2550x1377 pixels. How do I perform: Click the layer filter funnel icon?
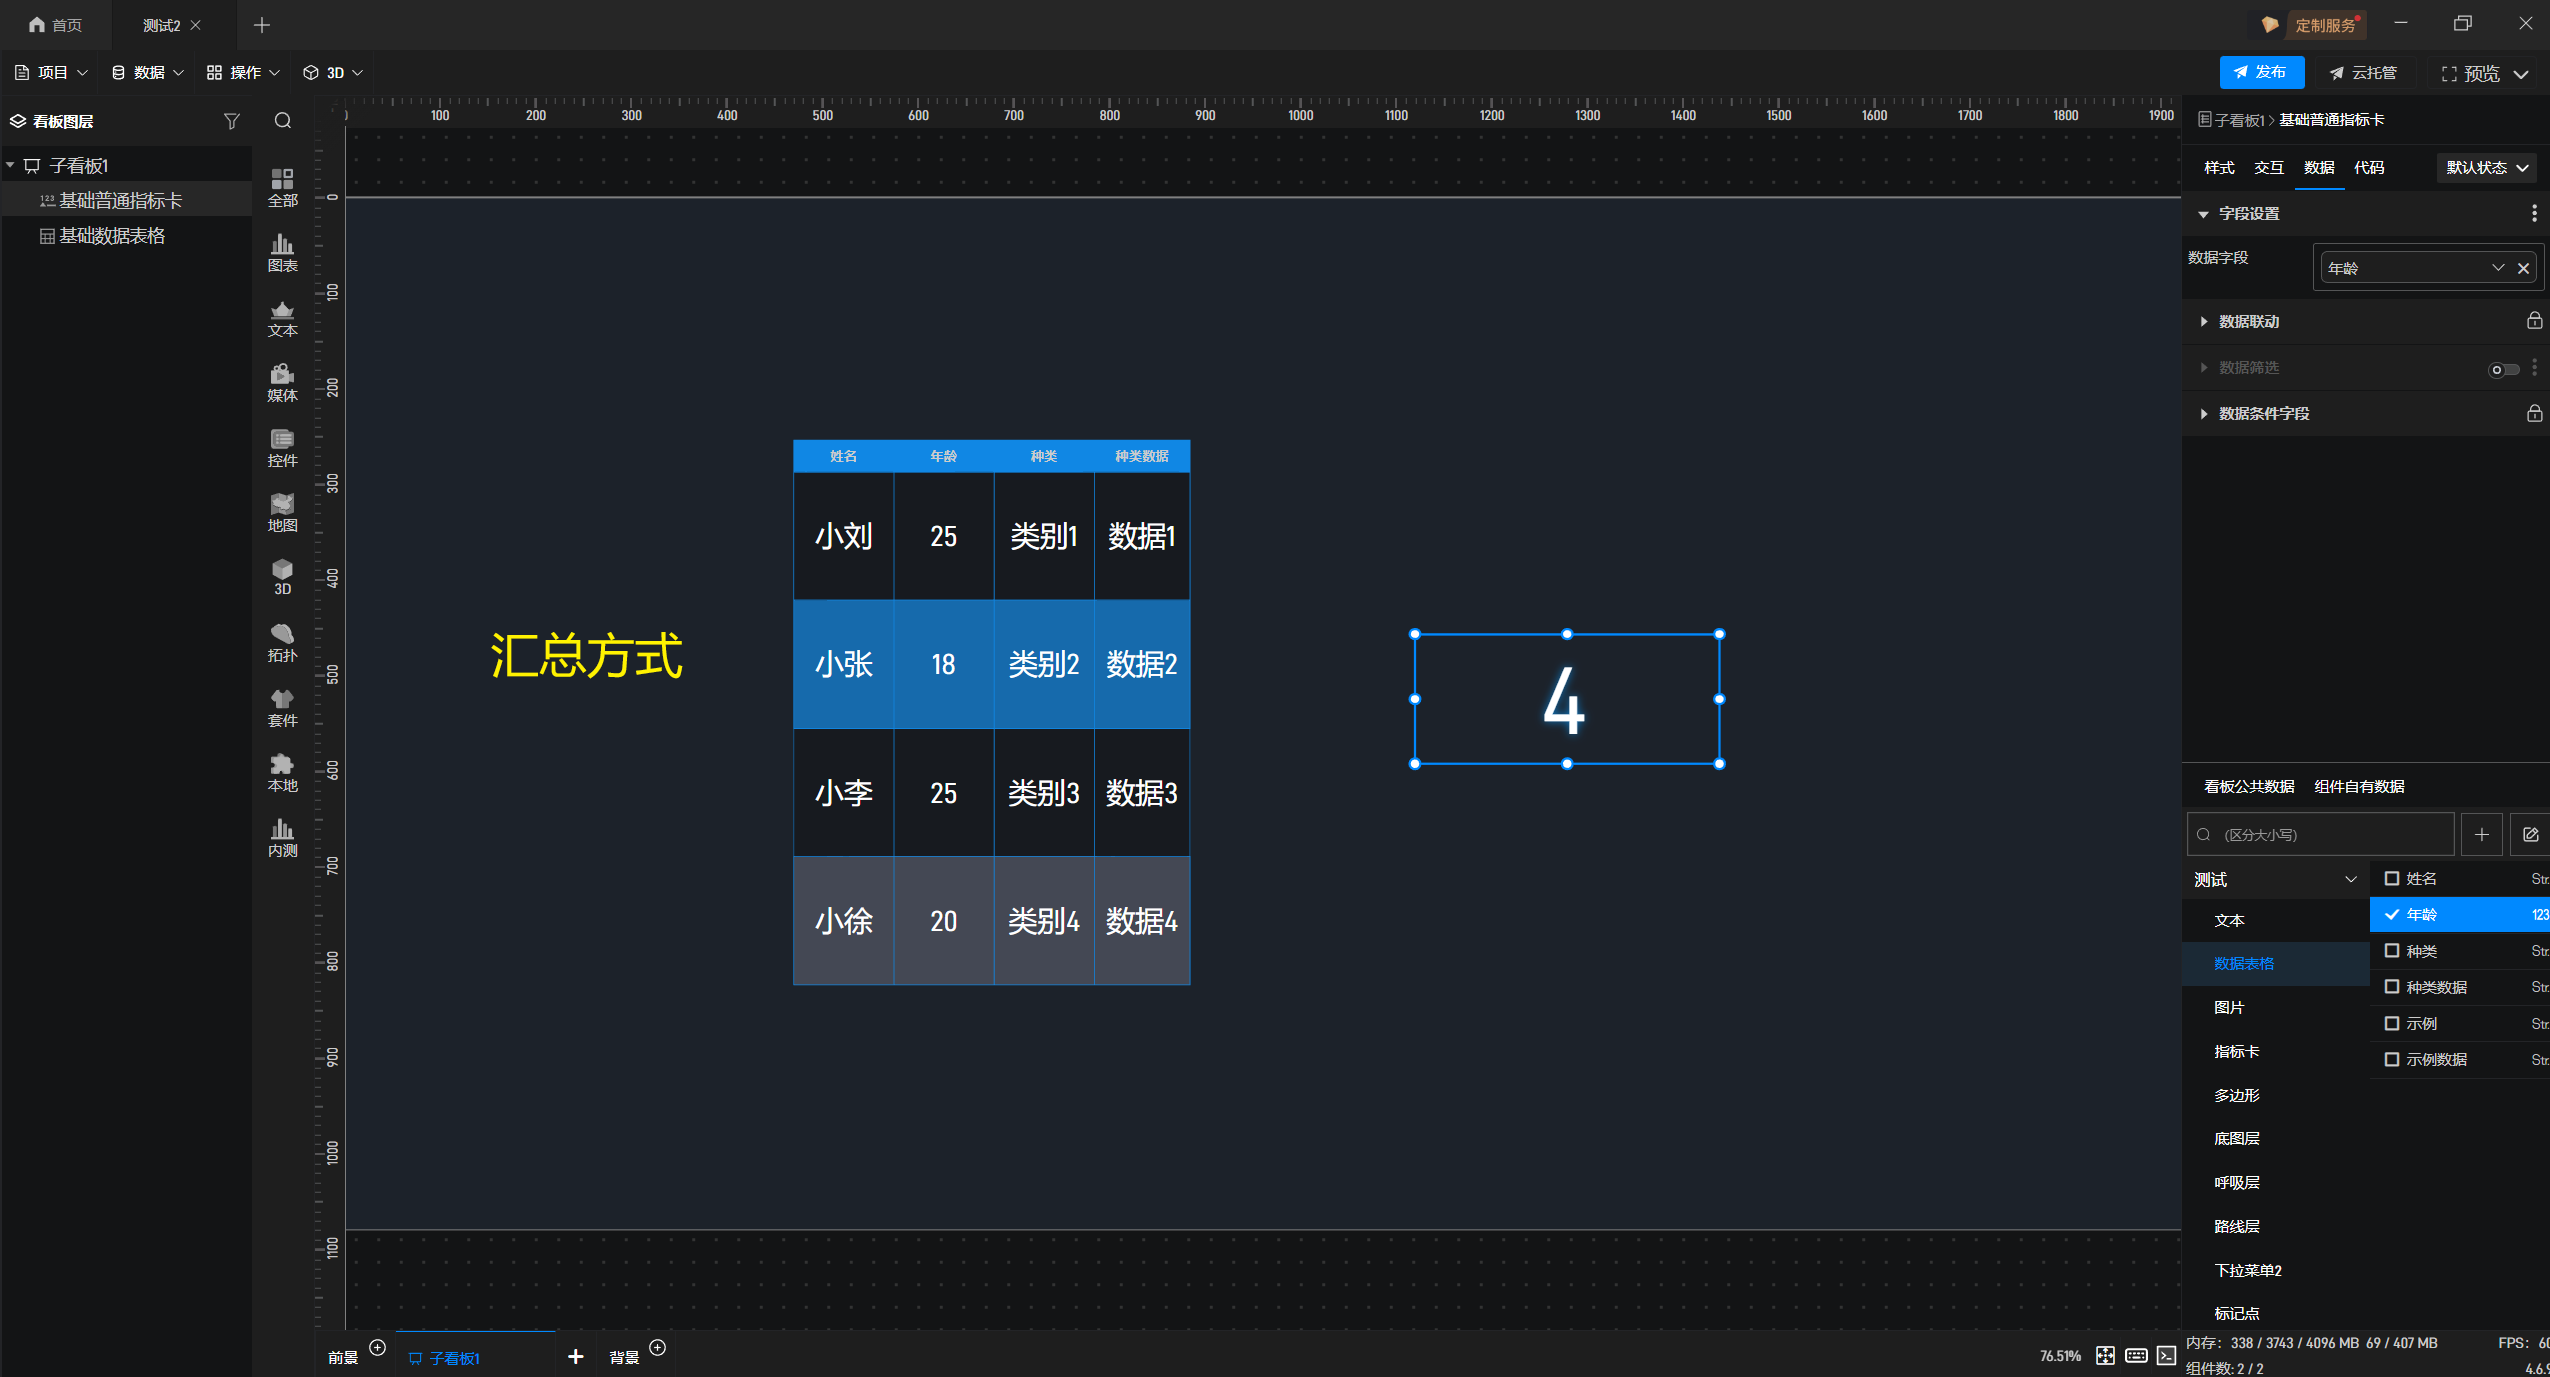pos(232,121)
